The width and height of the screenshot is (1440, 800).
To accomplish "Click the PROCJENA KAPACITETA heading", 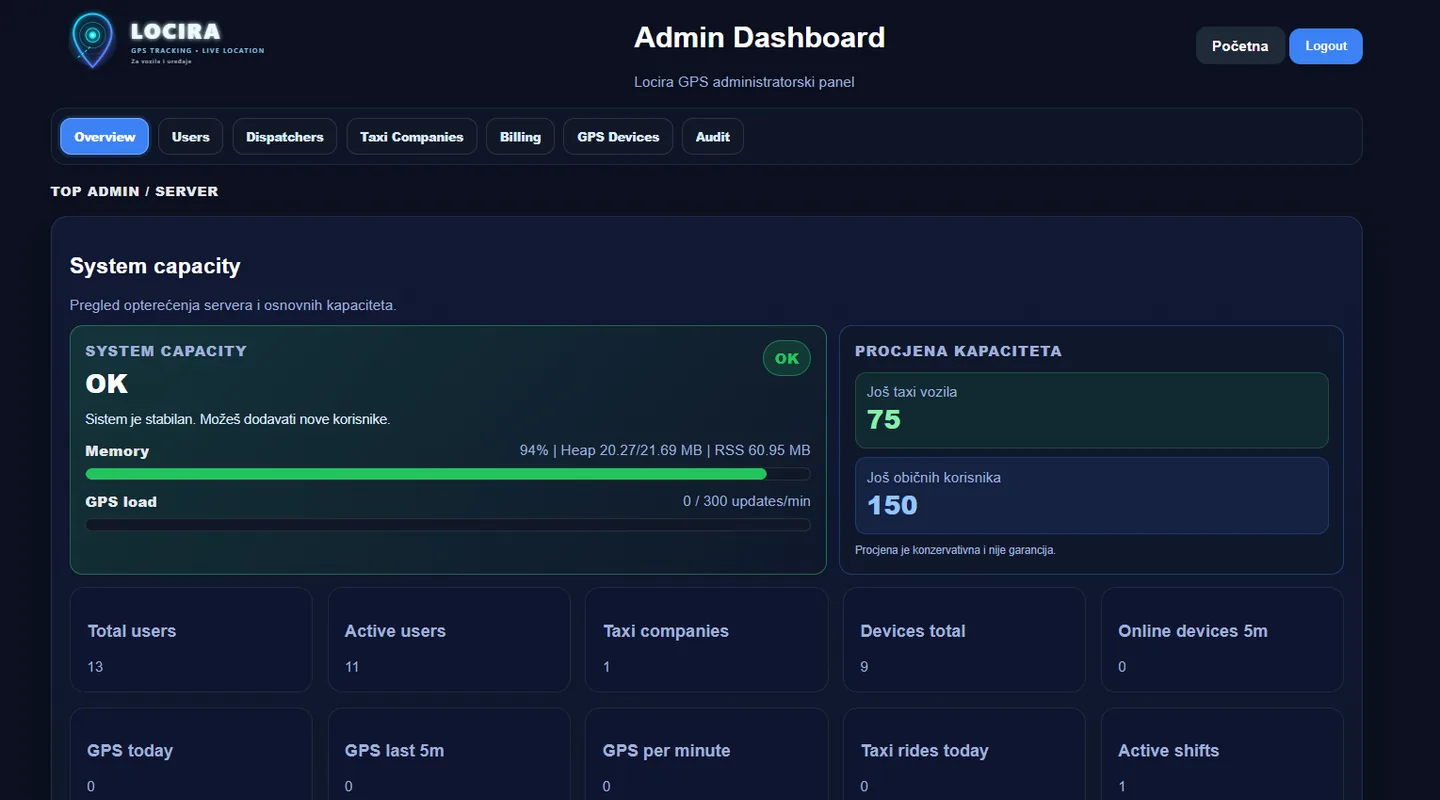I will (958, 351).
